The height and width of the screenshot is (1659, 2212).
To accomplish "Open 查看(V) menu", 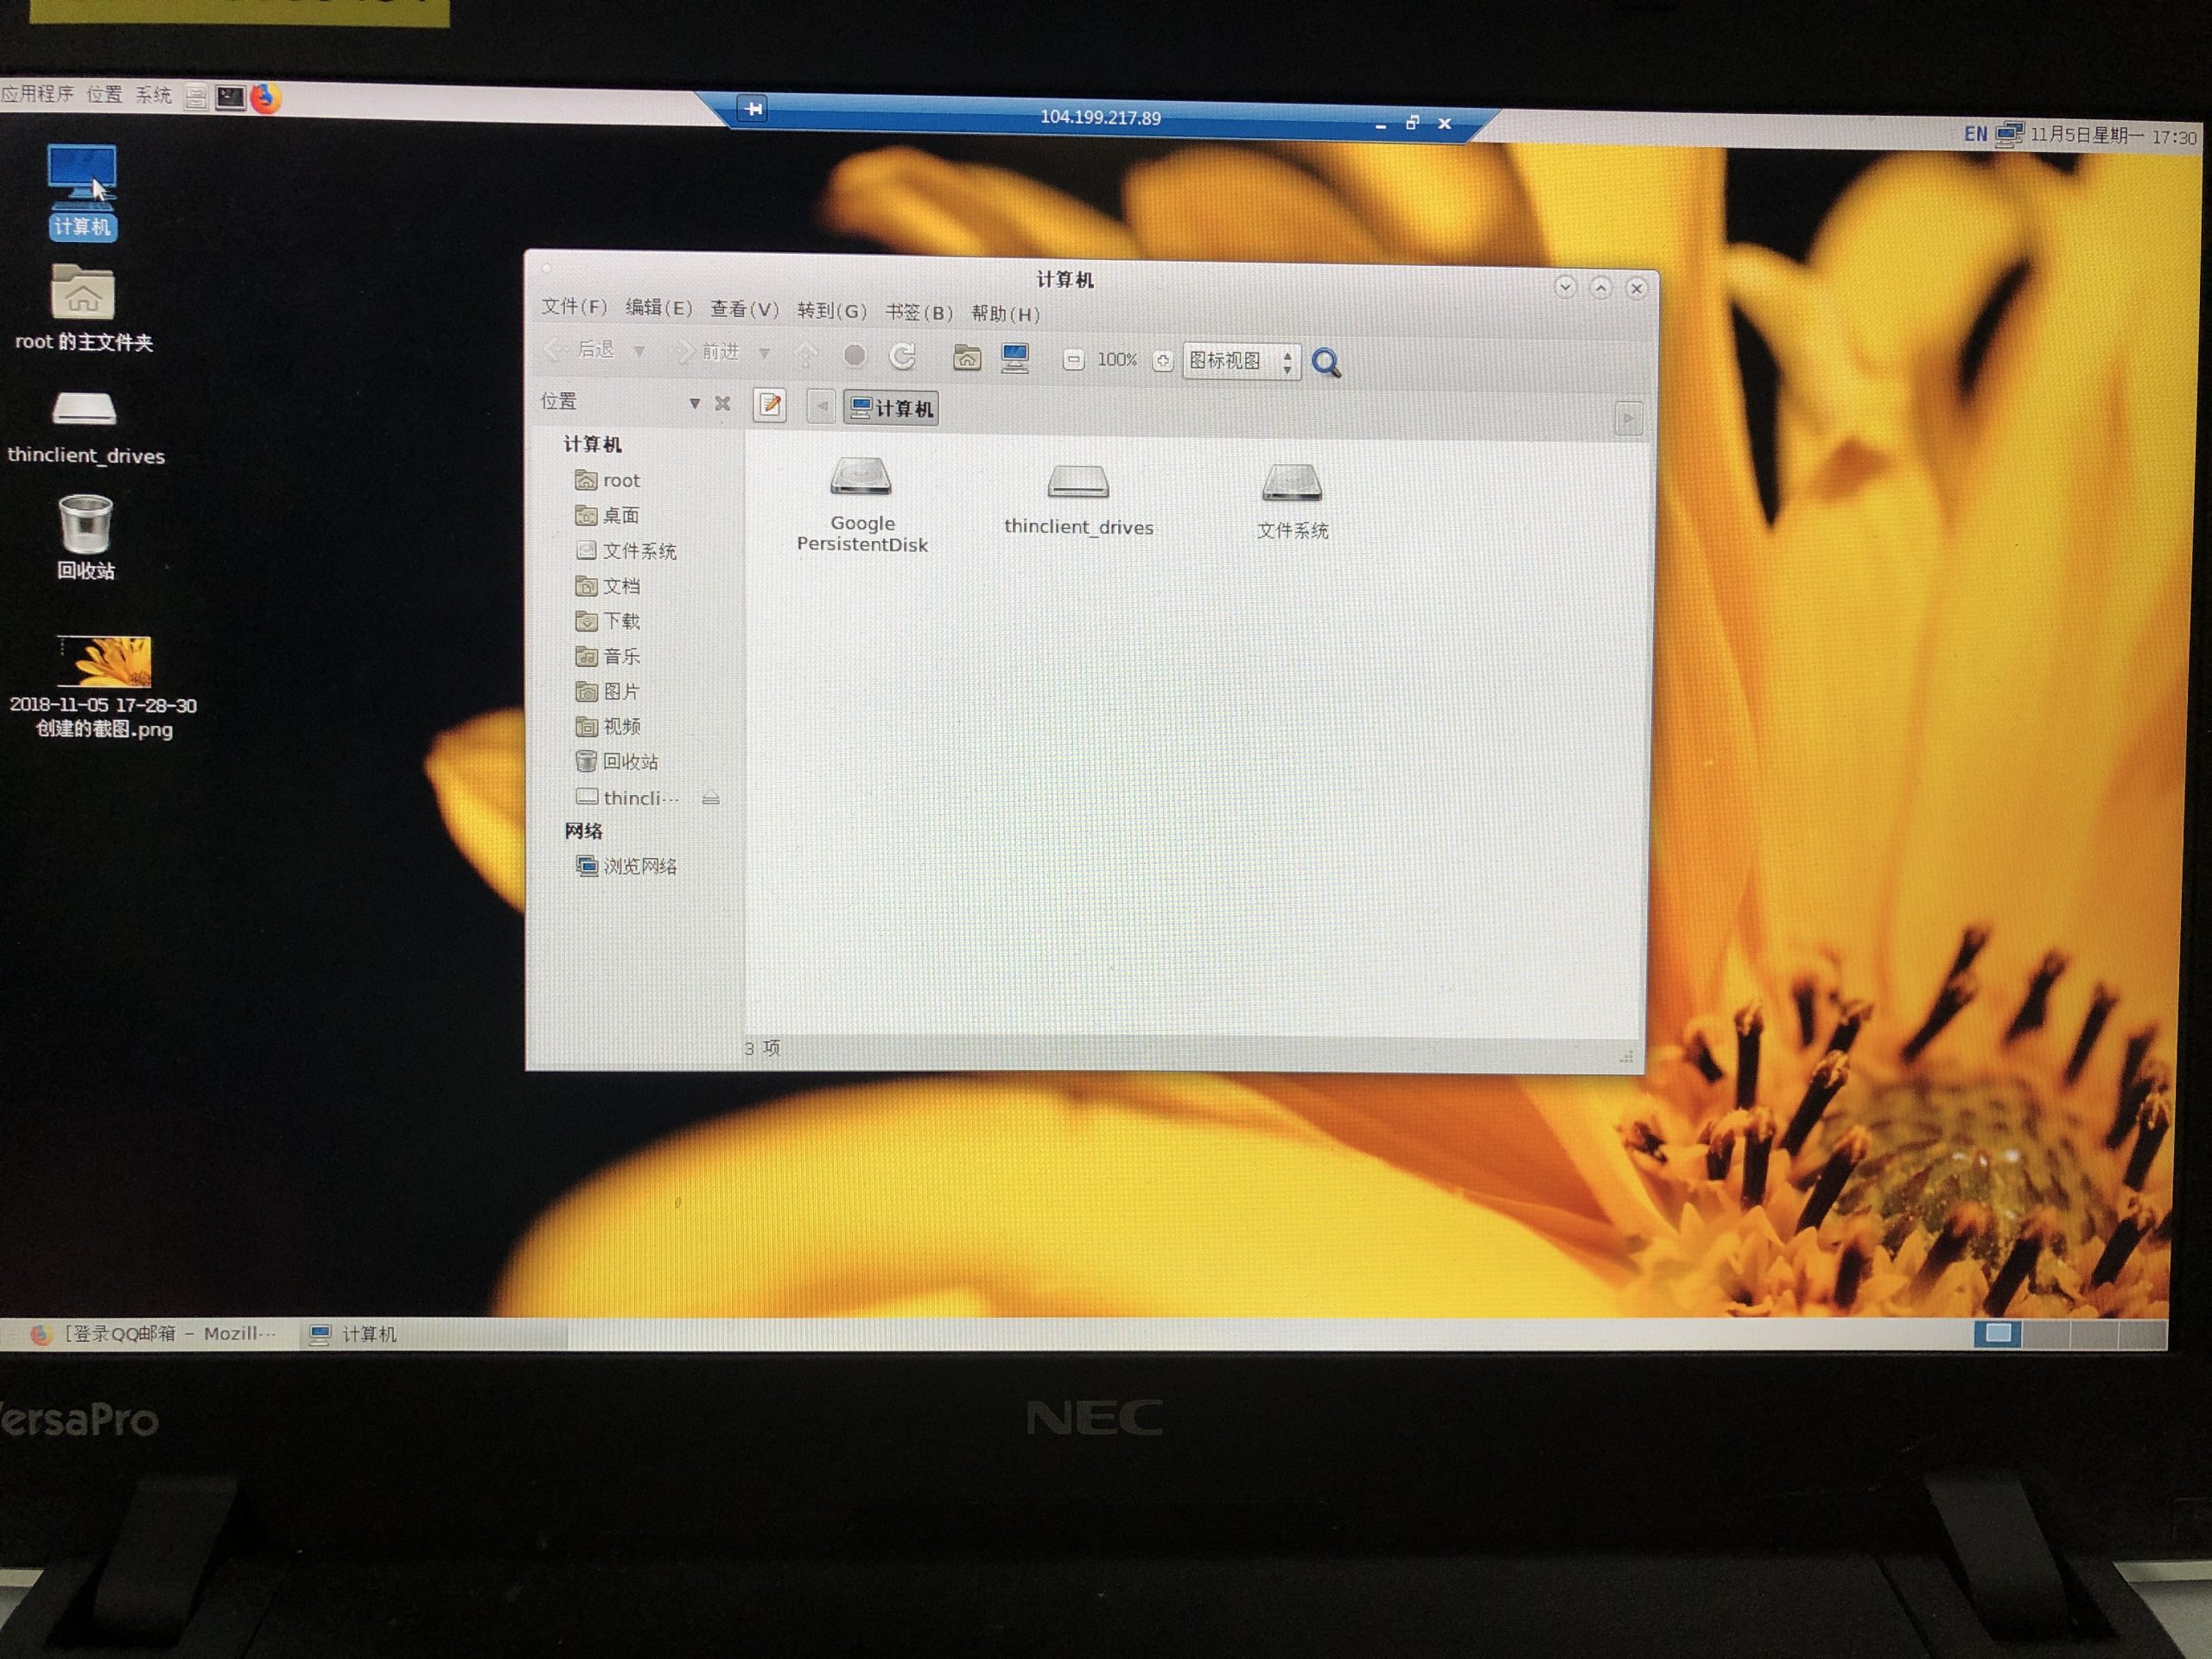I will (744, 310).
